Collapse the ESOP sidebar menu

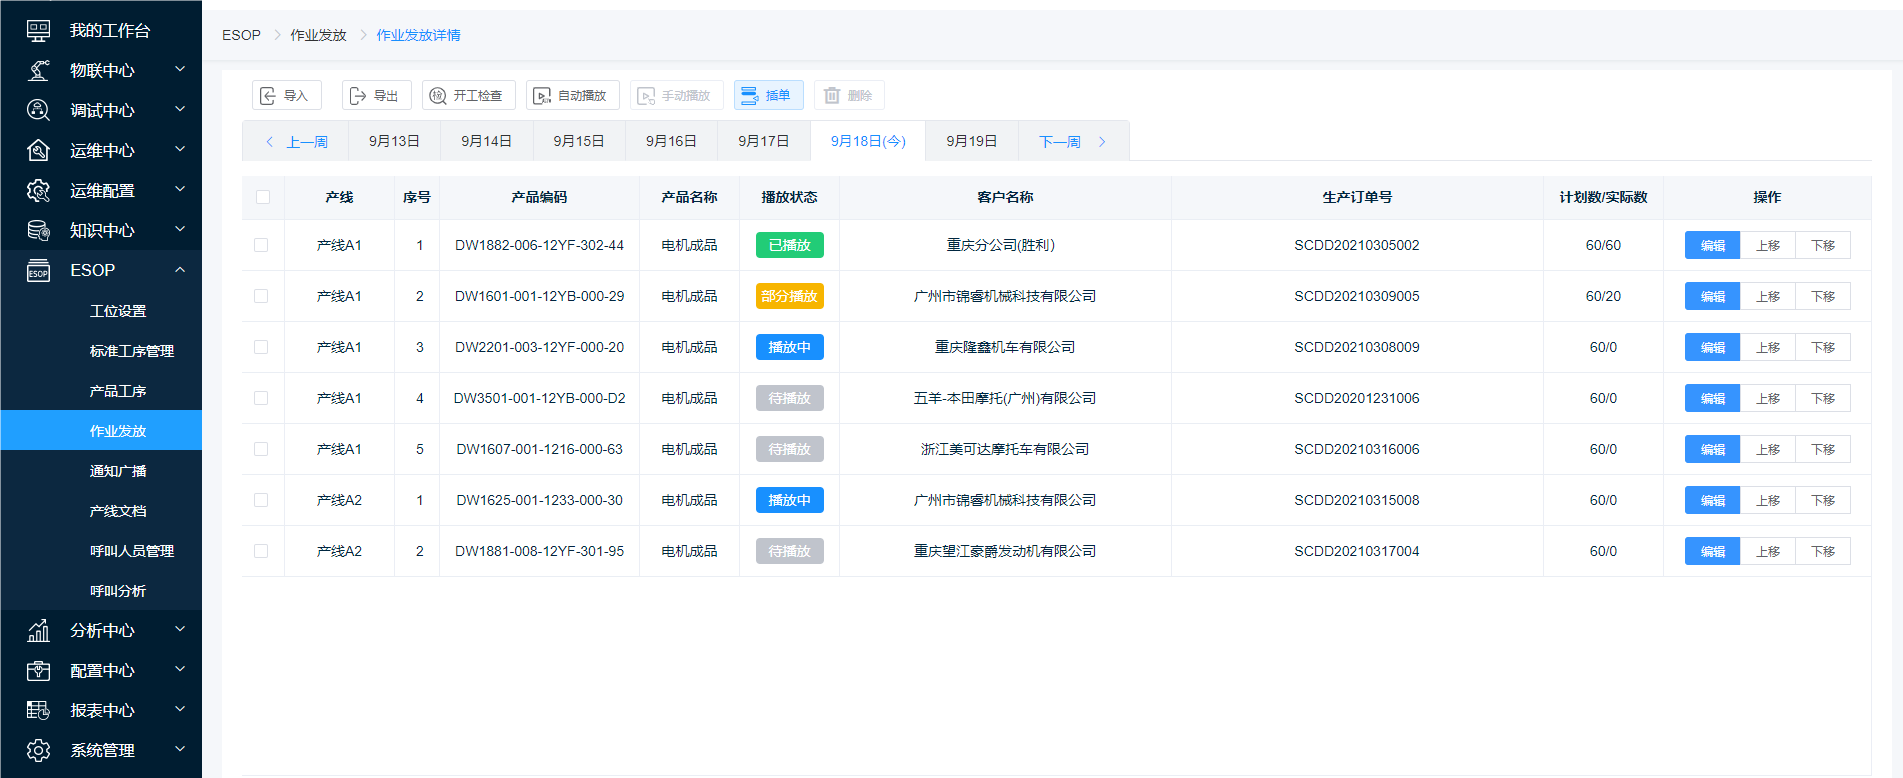[180, 270]
